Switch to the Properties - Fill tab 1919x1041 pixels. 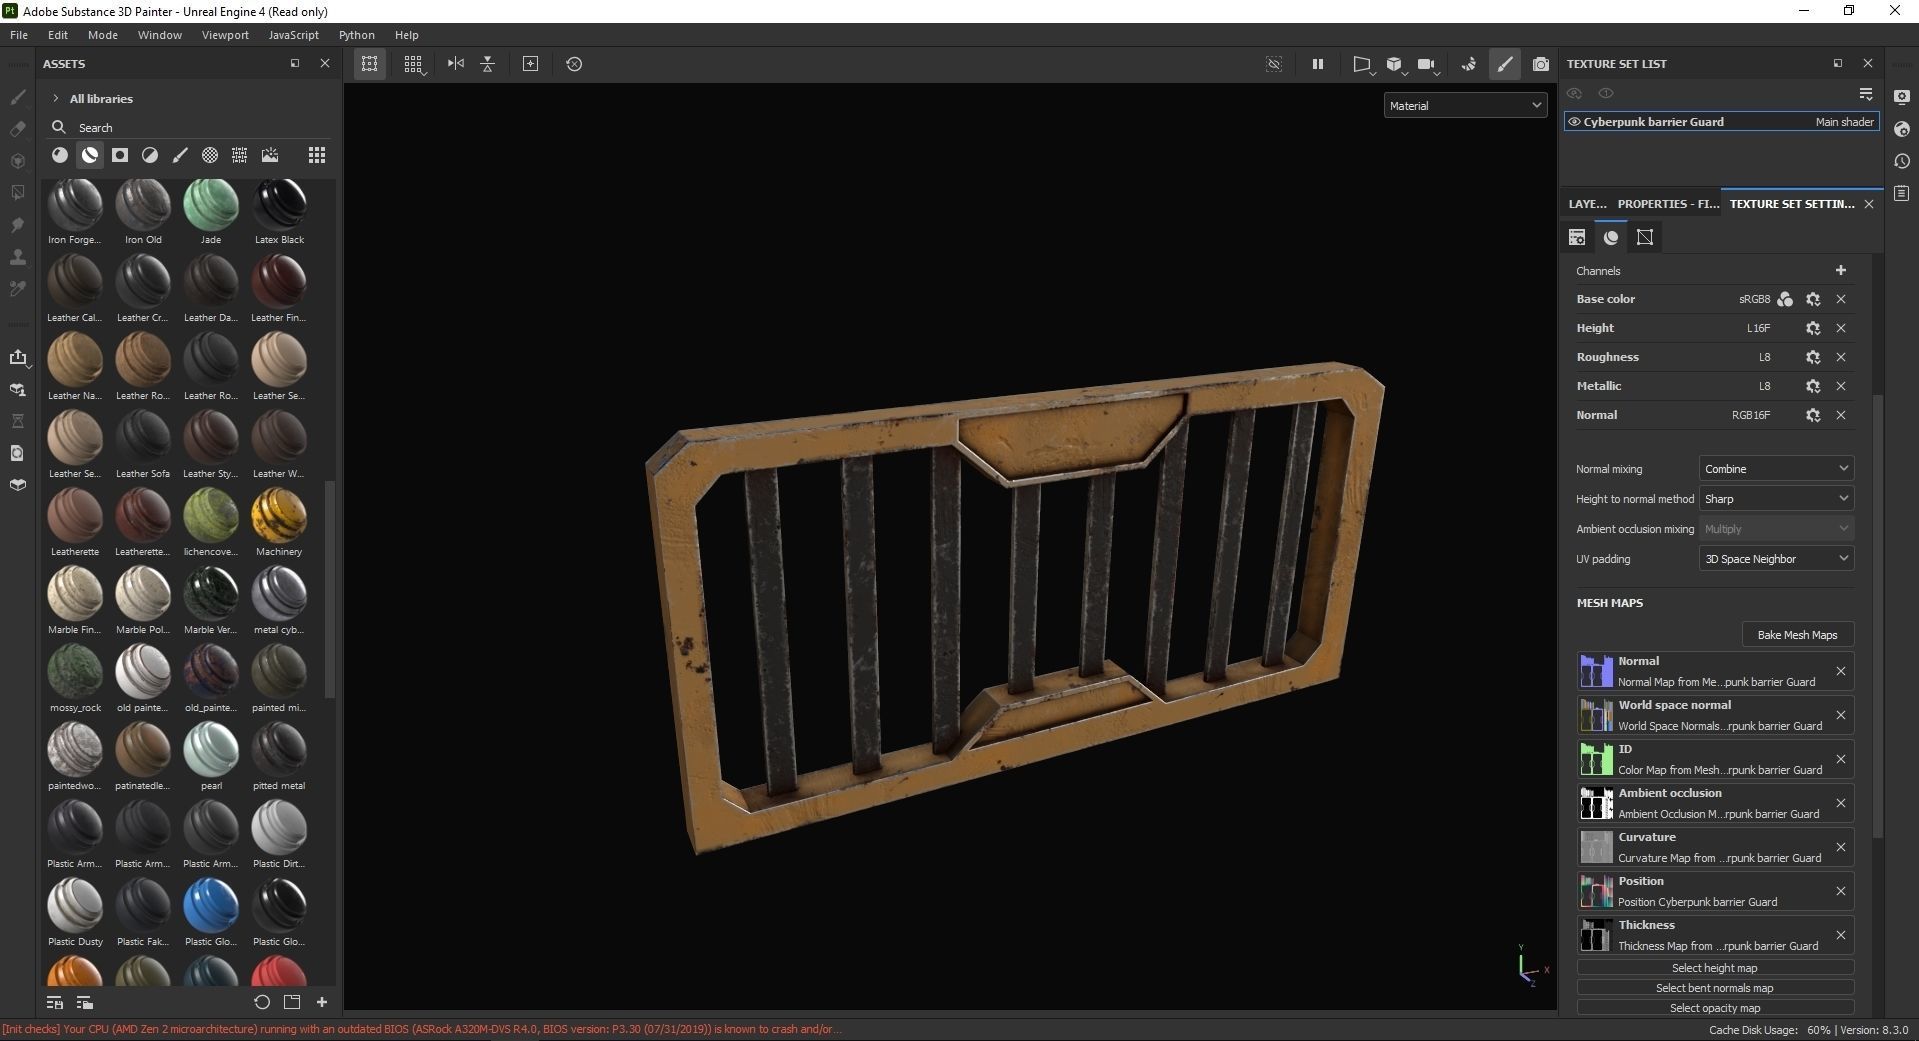[1668, 204]
